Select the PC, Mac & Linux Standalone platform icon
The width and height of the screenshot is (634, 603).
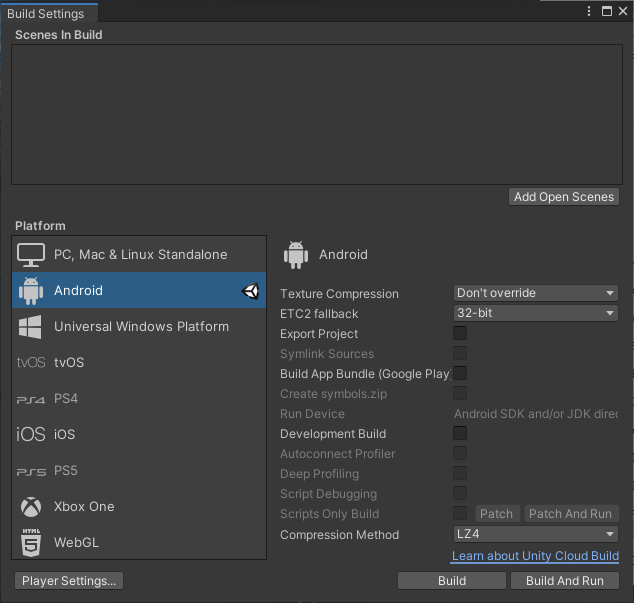pos(31,255)
